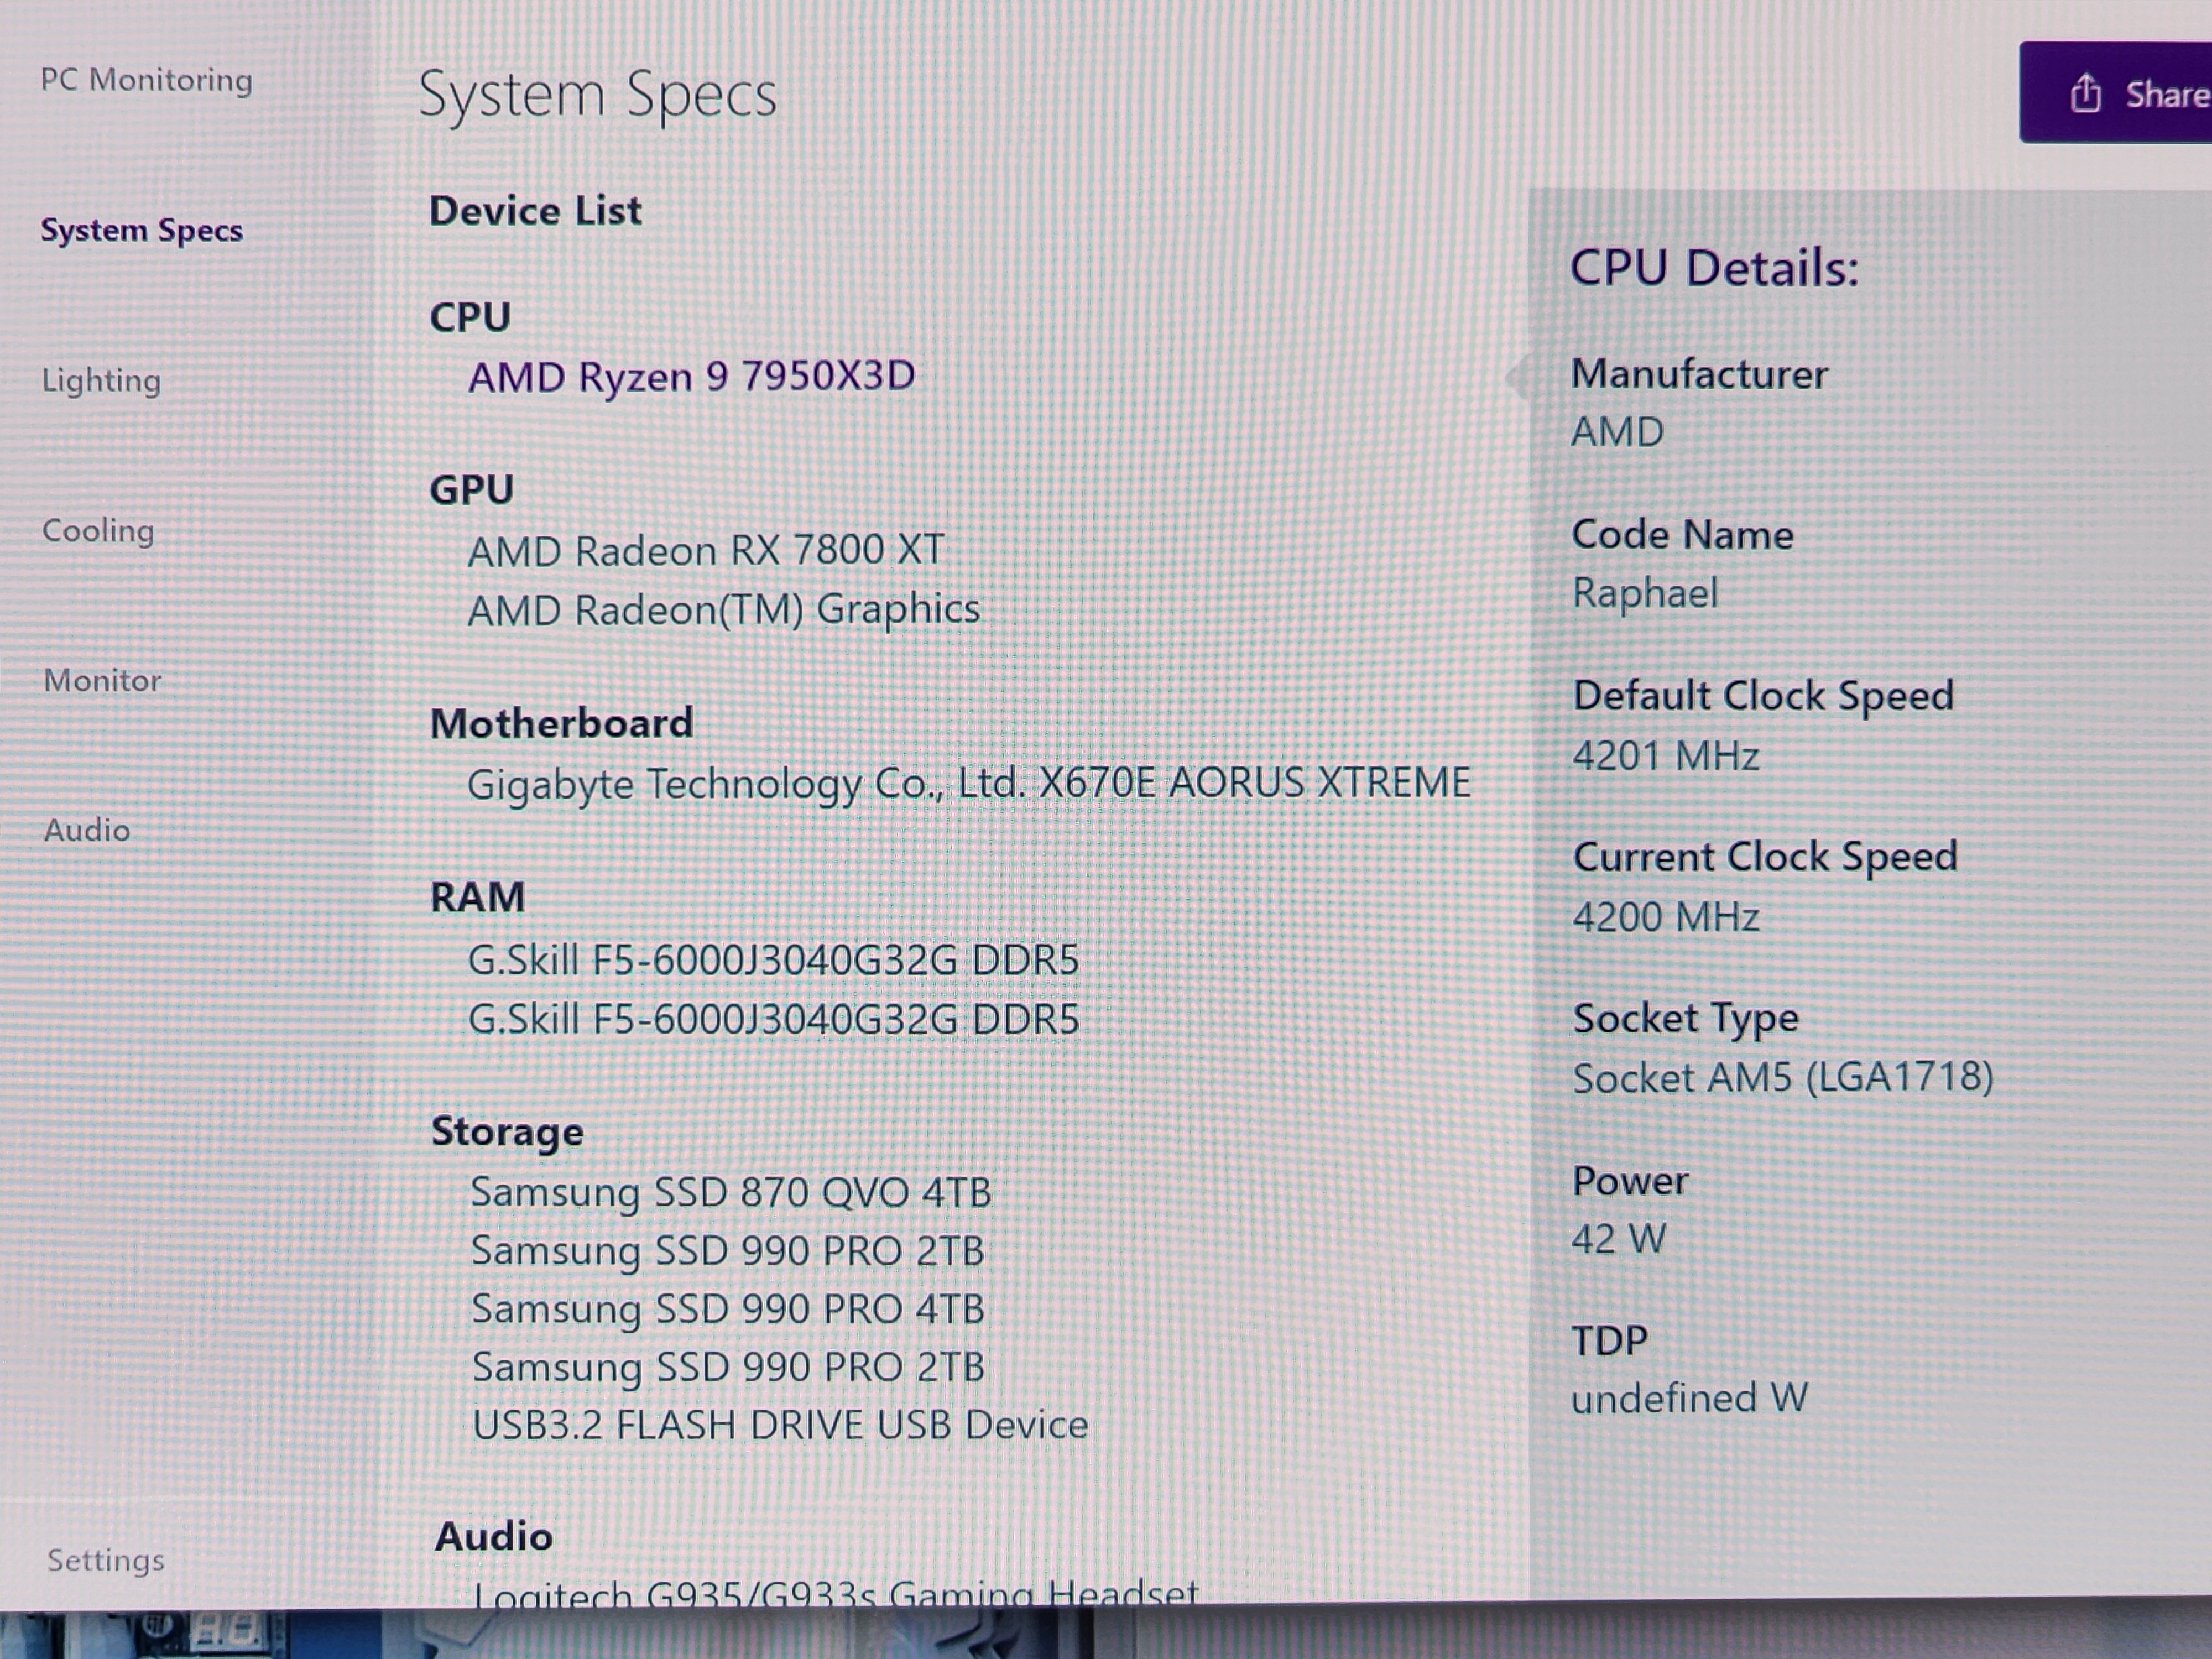Open Monitor in the sidebar

point(102,680)
